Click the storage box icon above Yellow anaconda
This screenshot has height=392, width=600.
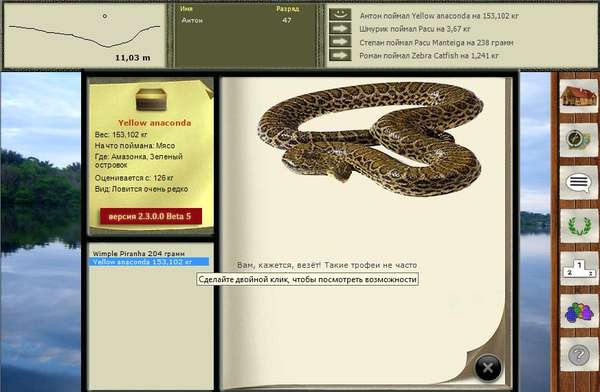point(151,100)
